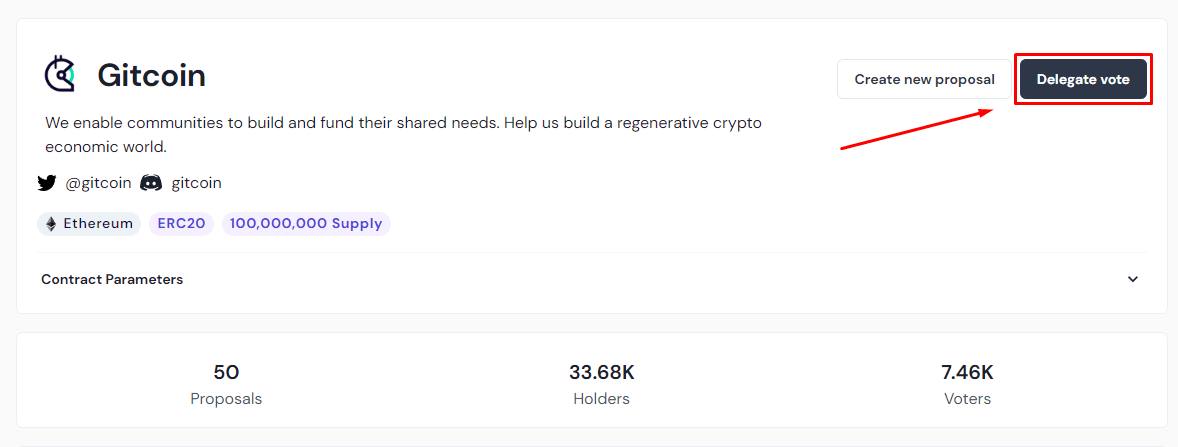View the 7.46K Voters statistic
The image size is (1178, 447).
968,384
